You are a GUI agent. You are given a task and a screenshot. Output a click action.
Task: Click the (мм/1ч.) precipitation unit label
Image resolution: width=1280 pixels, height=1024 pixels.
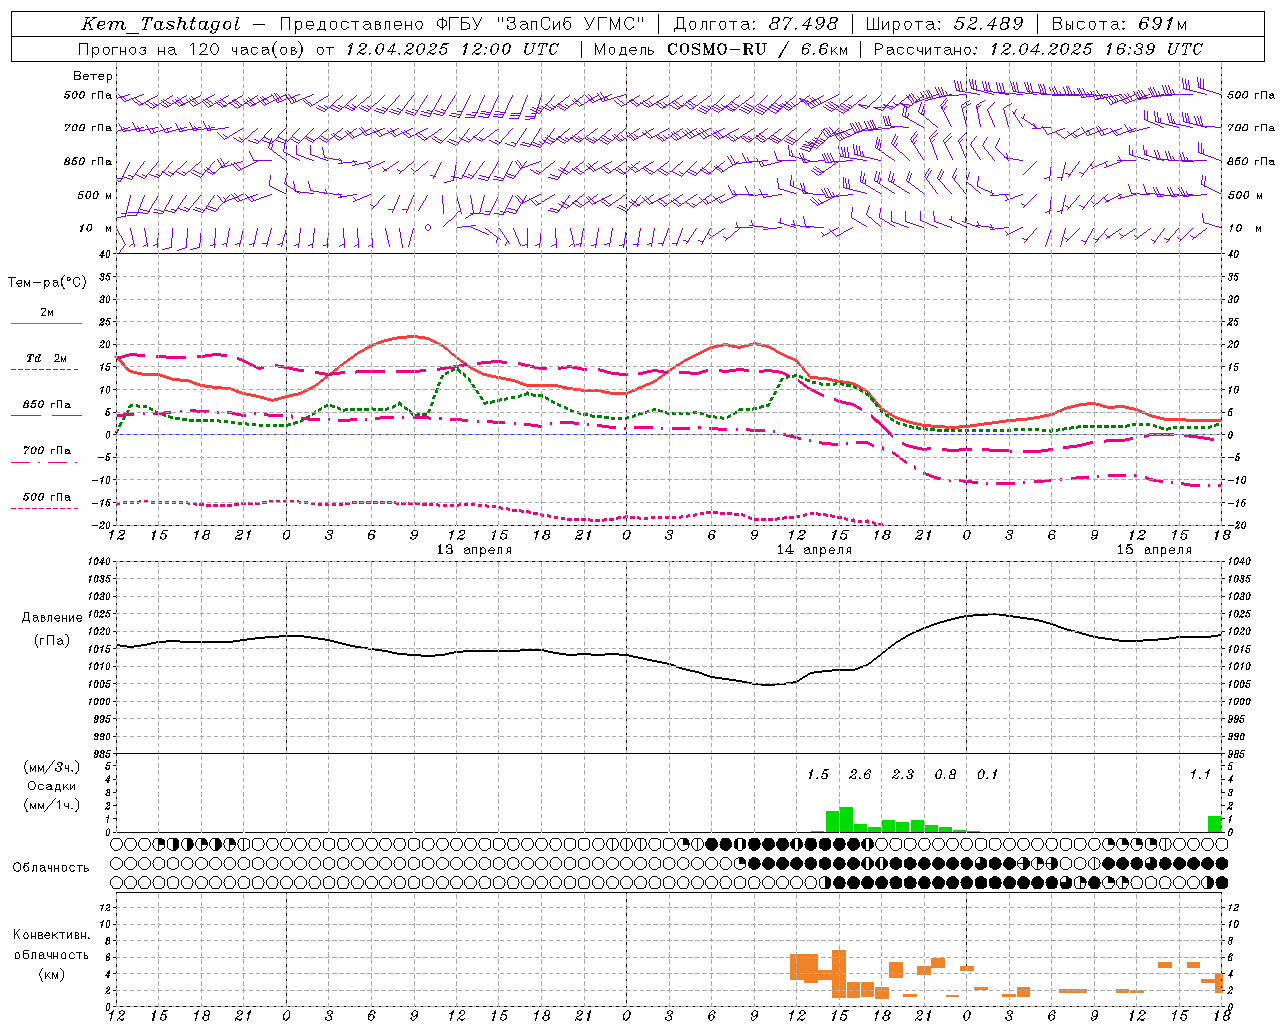[x=52, y=805]
